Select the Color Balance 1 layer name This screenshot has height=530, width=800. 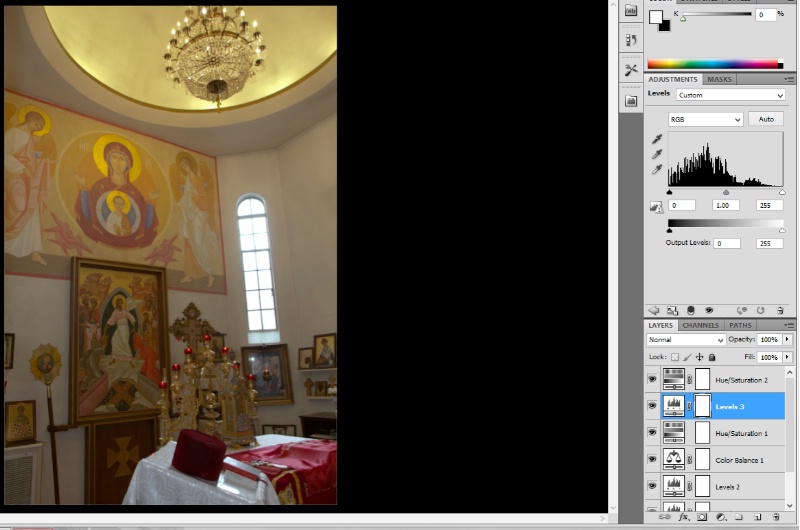click(739, 460)
